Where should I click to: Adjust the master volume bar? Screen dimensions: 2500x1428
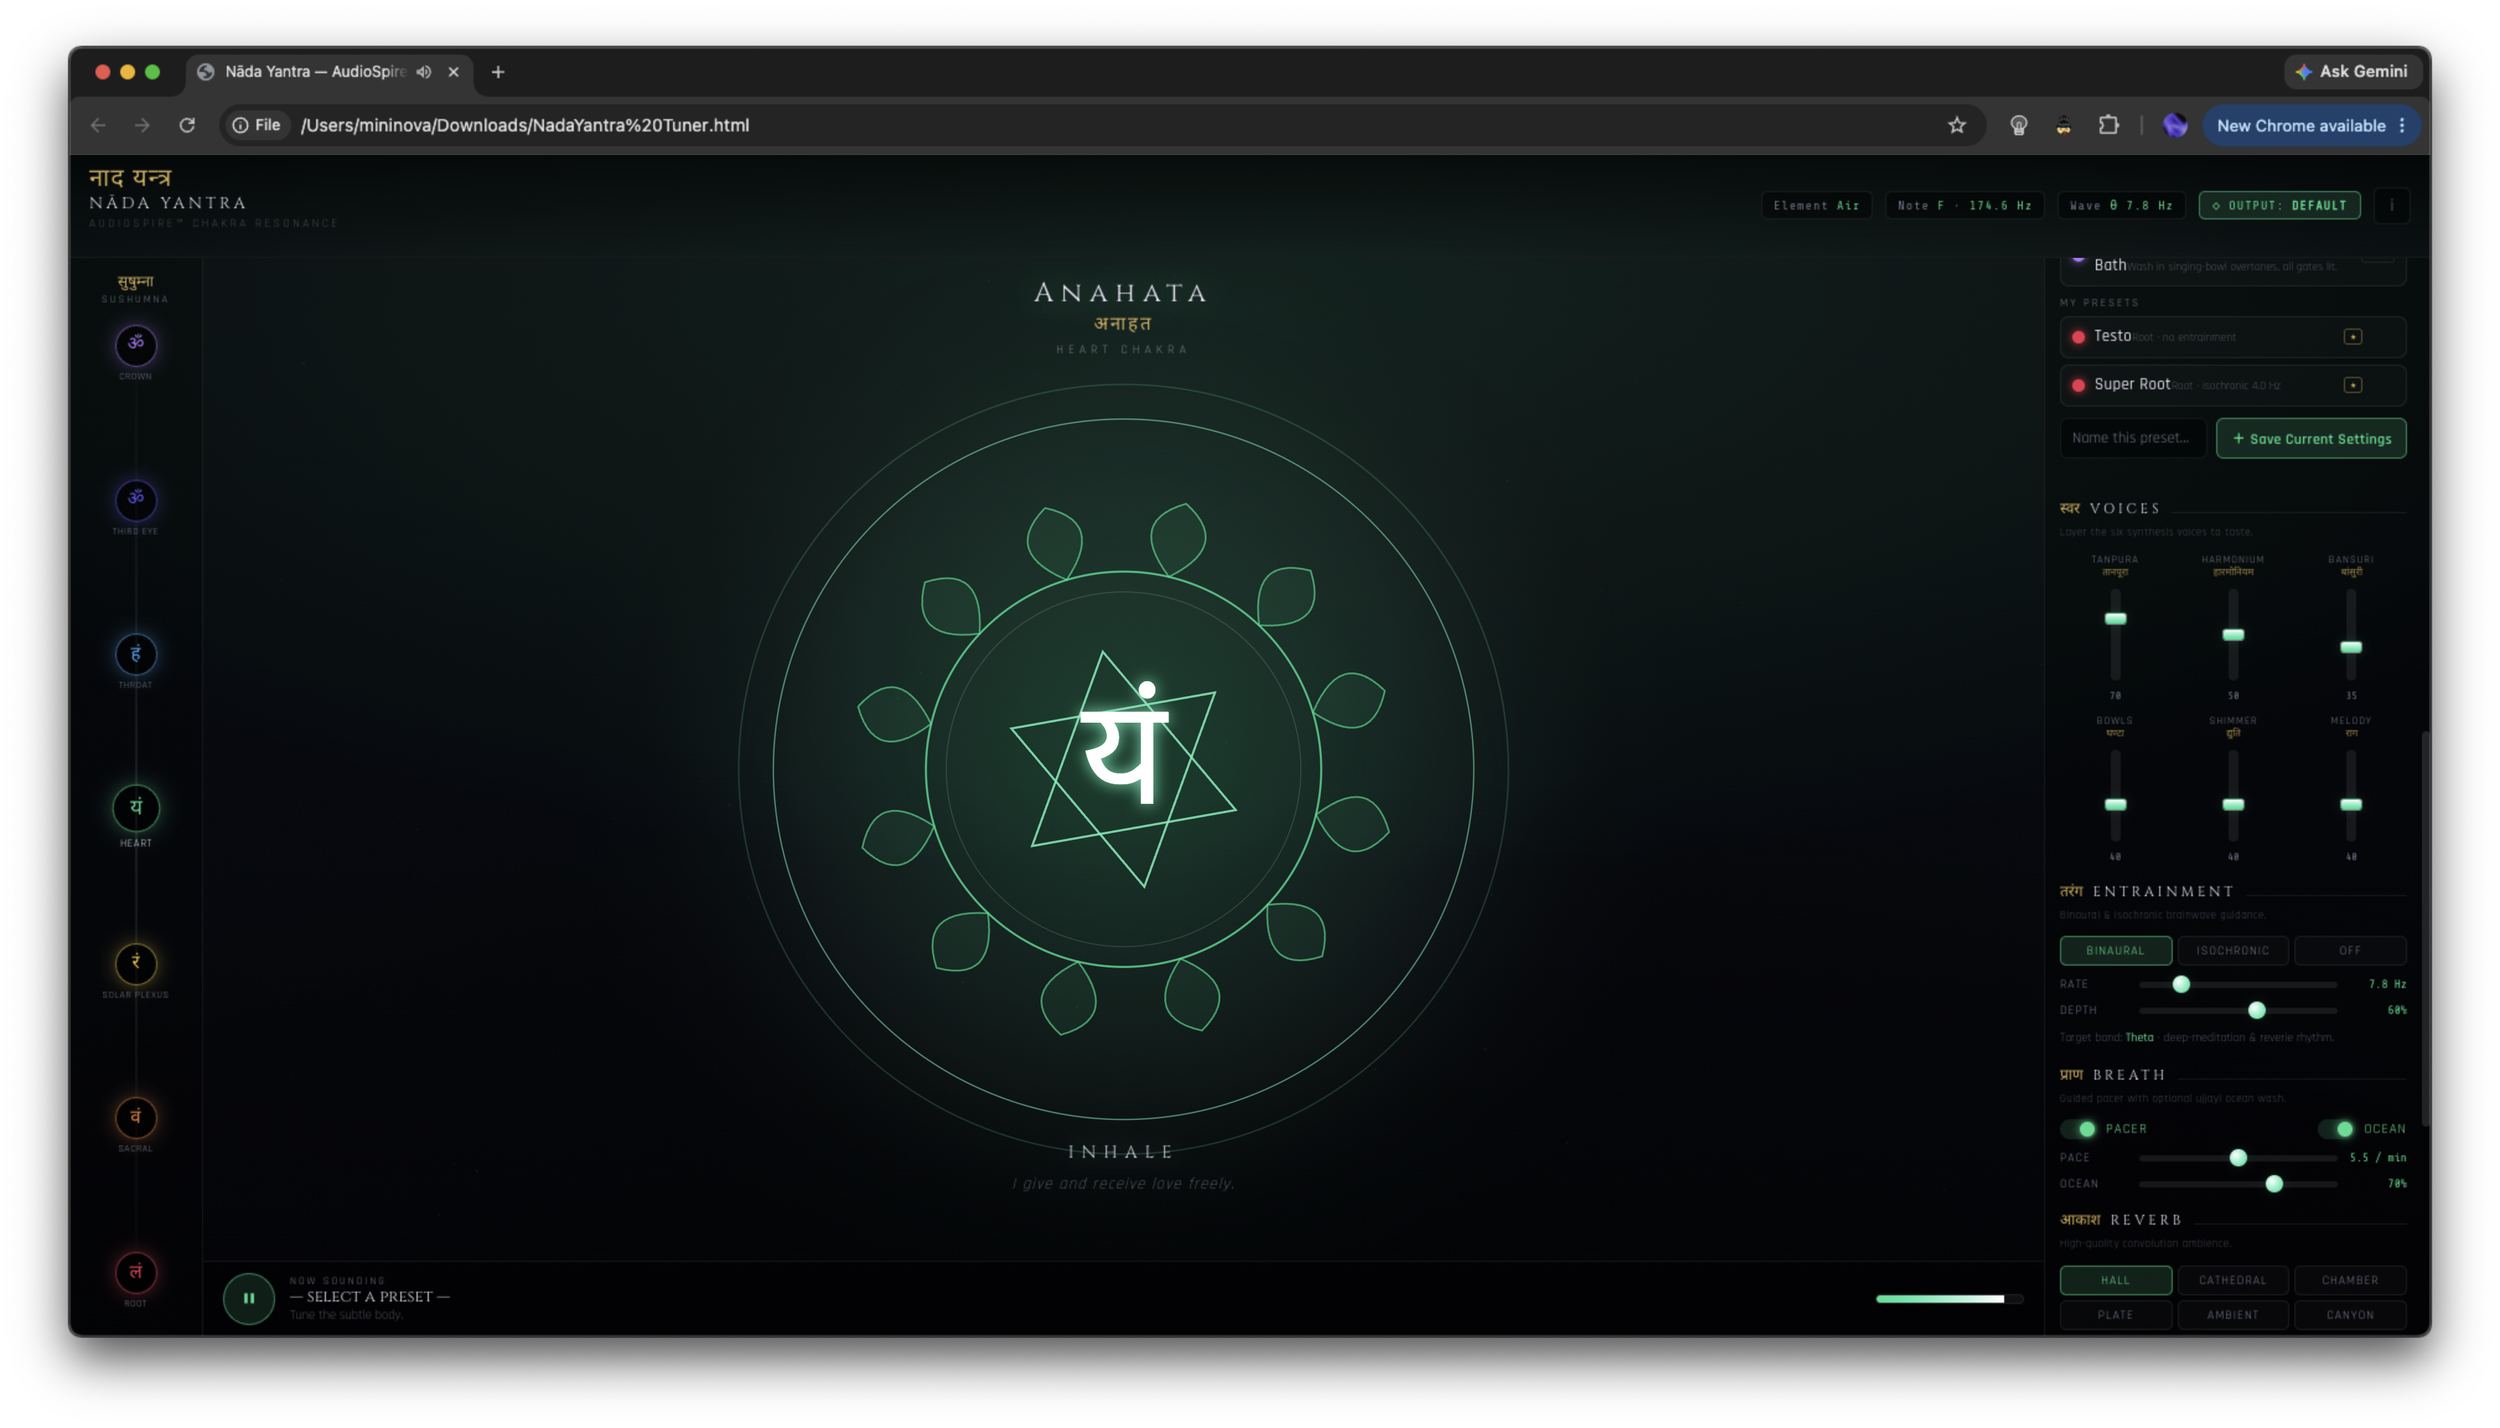click(1949, 1299)
